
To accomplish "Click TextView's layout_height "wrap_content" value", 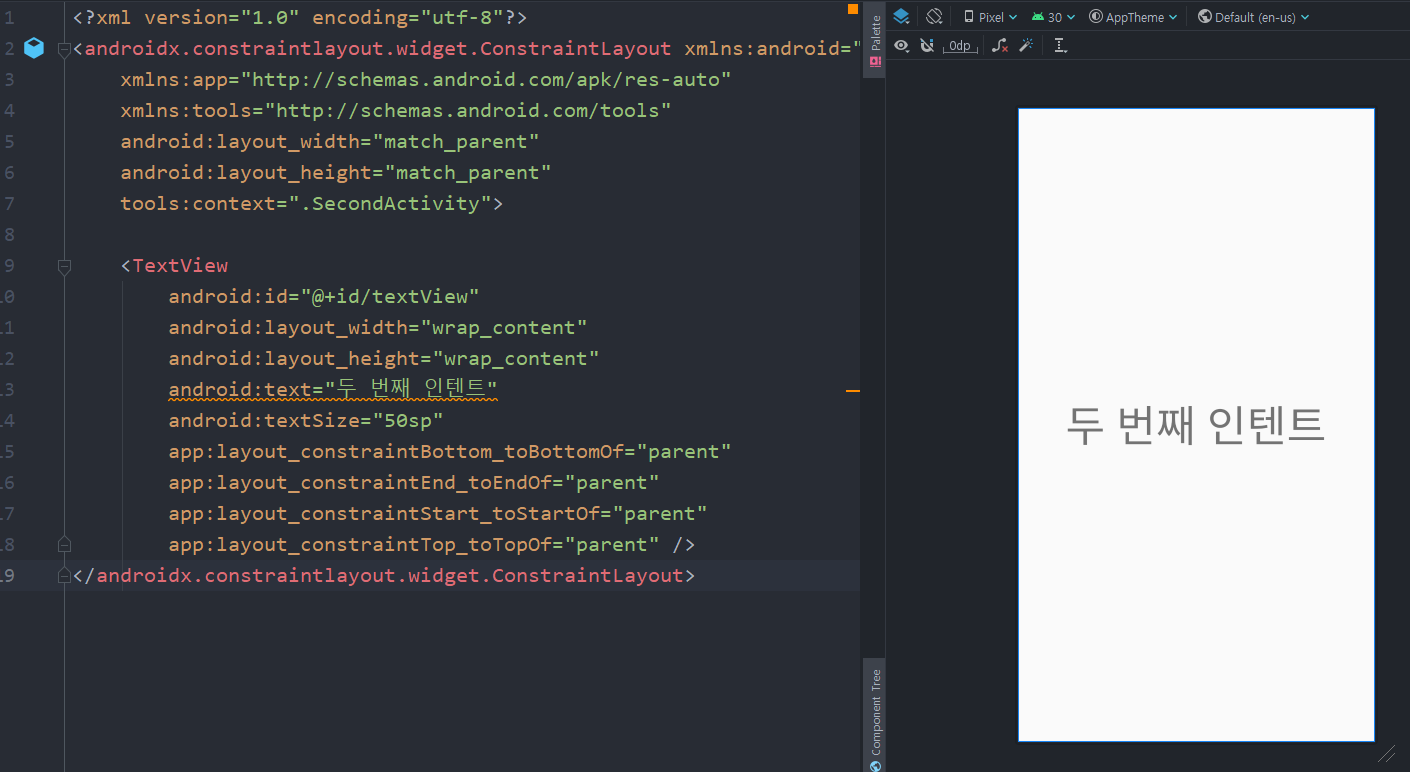I will pyautogui.click(x=516, y=358).
